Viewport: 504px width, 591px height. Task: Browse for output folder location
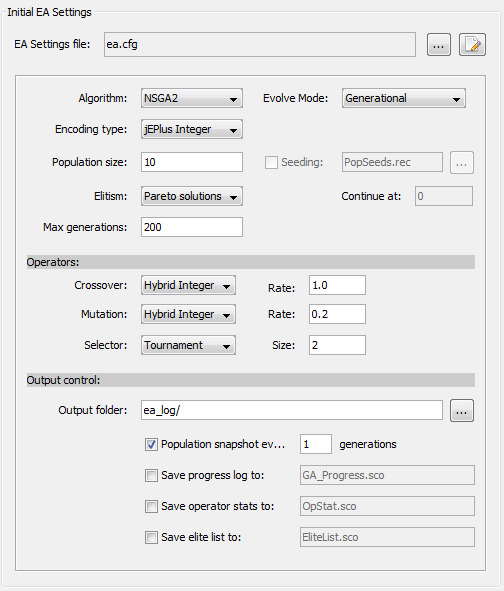click(462, 410)
